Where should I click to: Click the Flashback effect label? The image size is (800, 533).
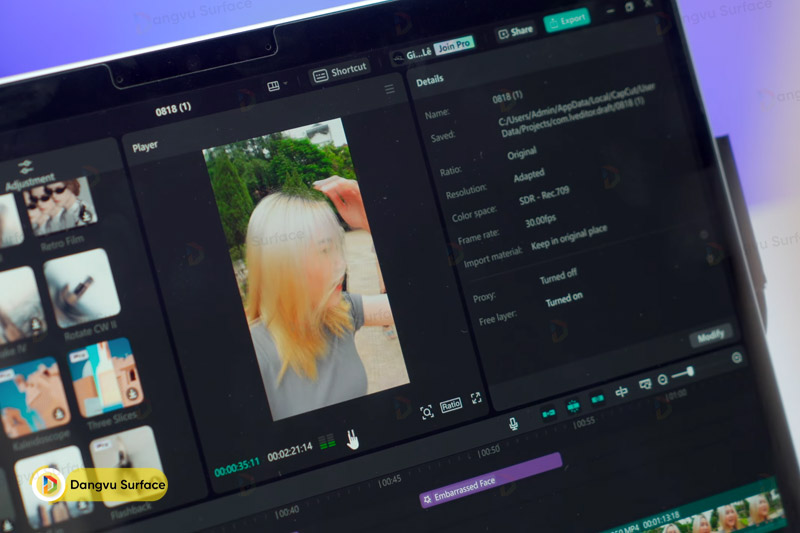(131, 510)
